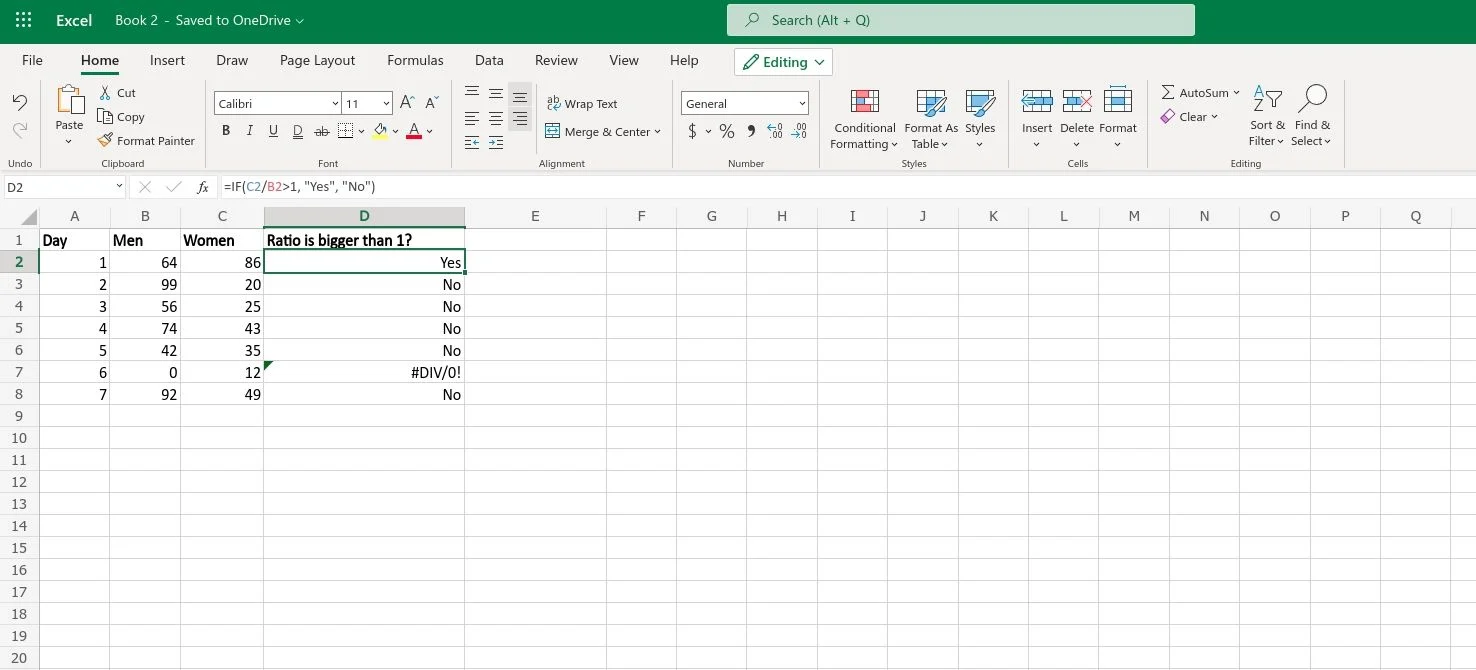Click the fx Insert Function icon
Viewport: 1476px width, 670px height.
pyautogui.click(x=203, y=187)
